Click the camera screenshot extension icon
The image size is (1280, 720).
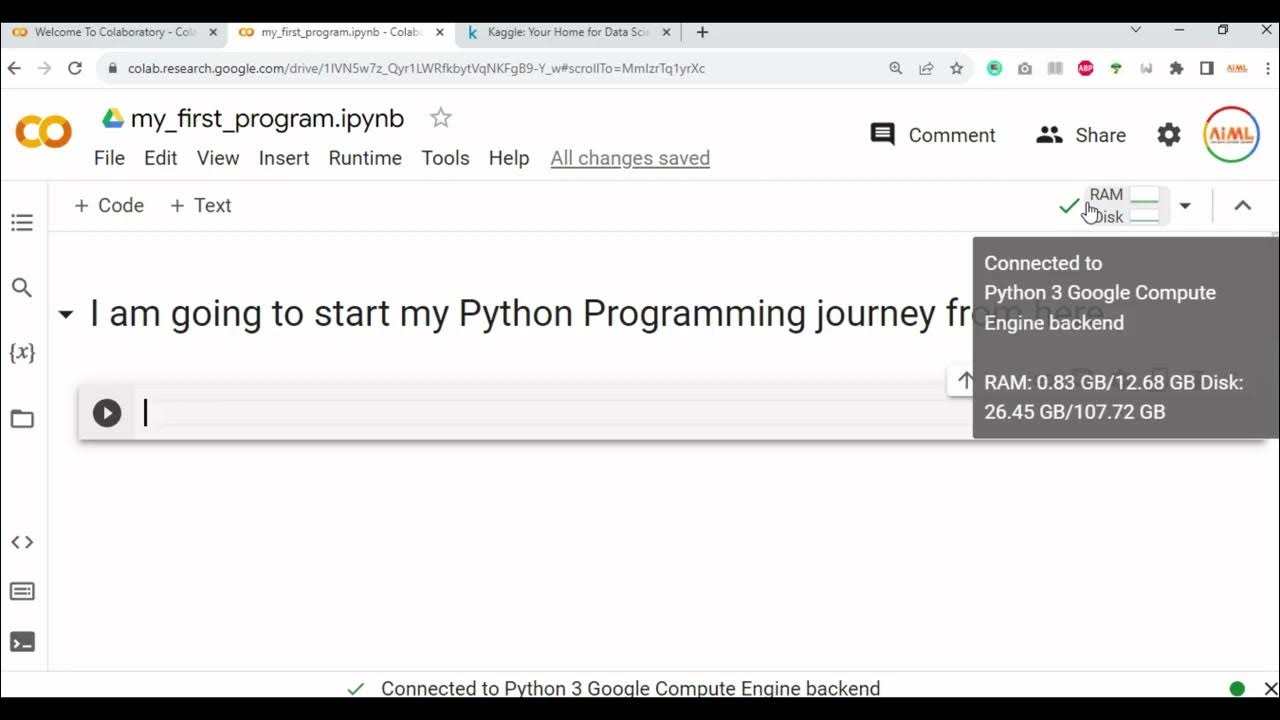pos(1025,68)
